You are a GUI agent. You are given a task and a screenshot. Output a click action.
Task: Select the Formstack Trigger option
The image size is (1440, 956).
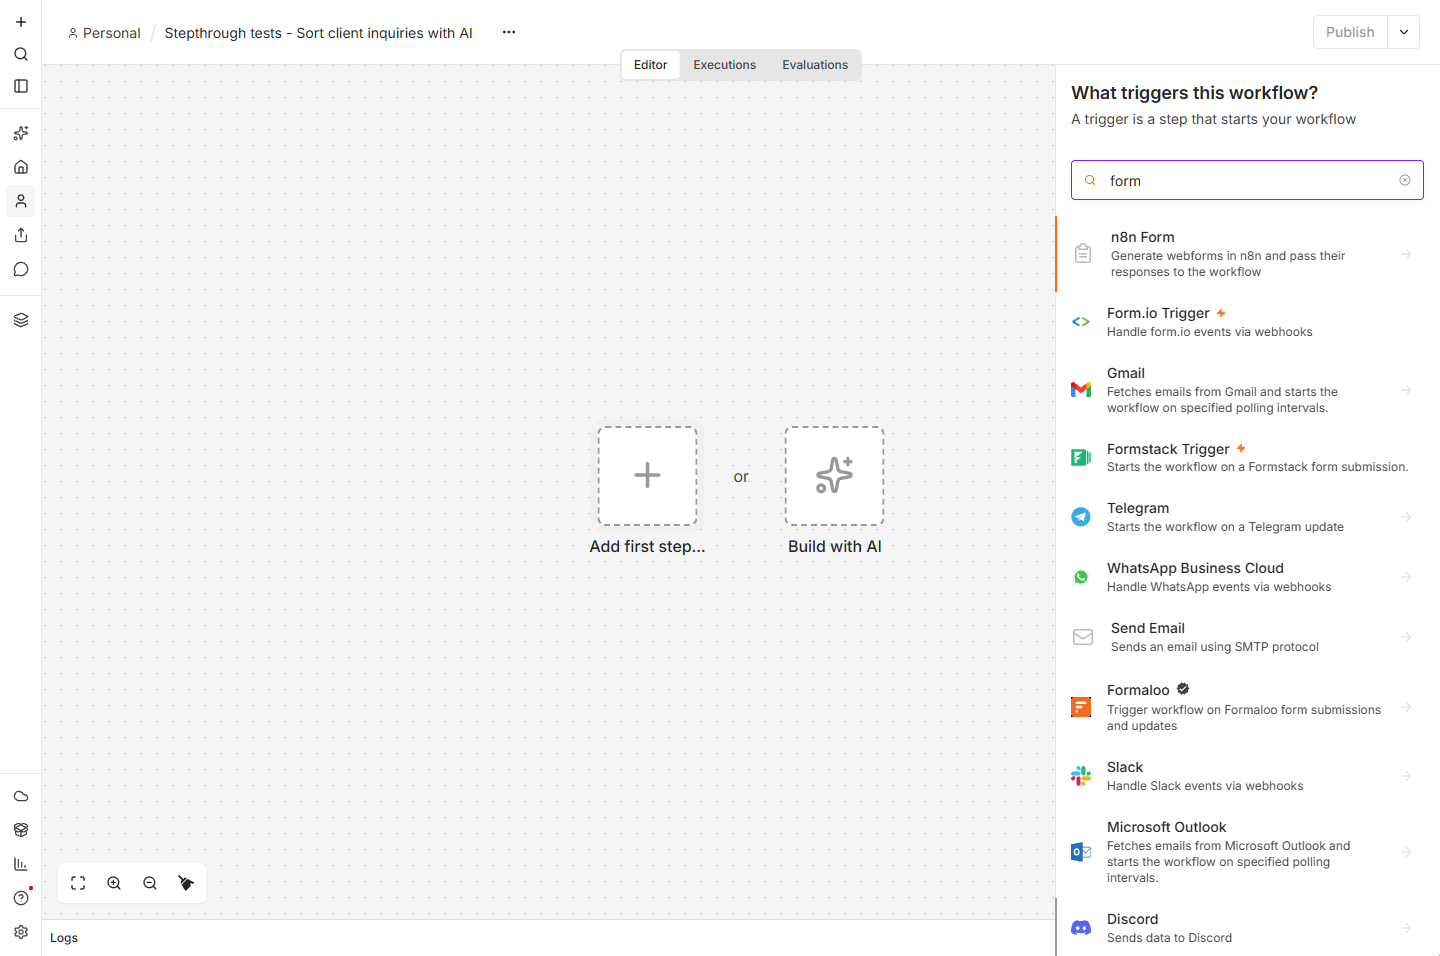(1247, 457)
